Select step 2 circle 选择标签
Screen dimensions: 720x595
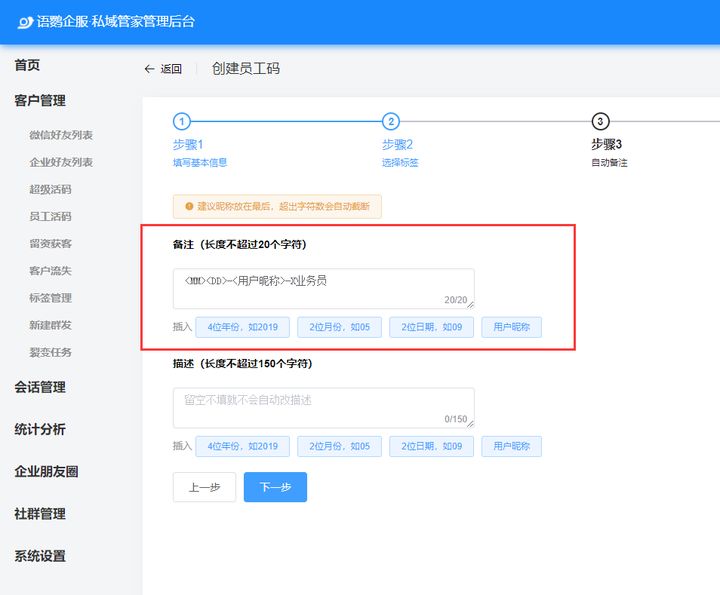(x=391, y=121)
